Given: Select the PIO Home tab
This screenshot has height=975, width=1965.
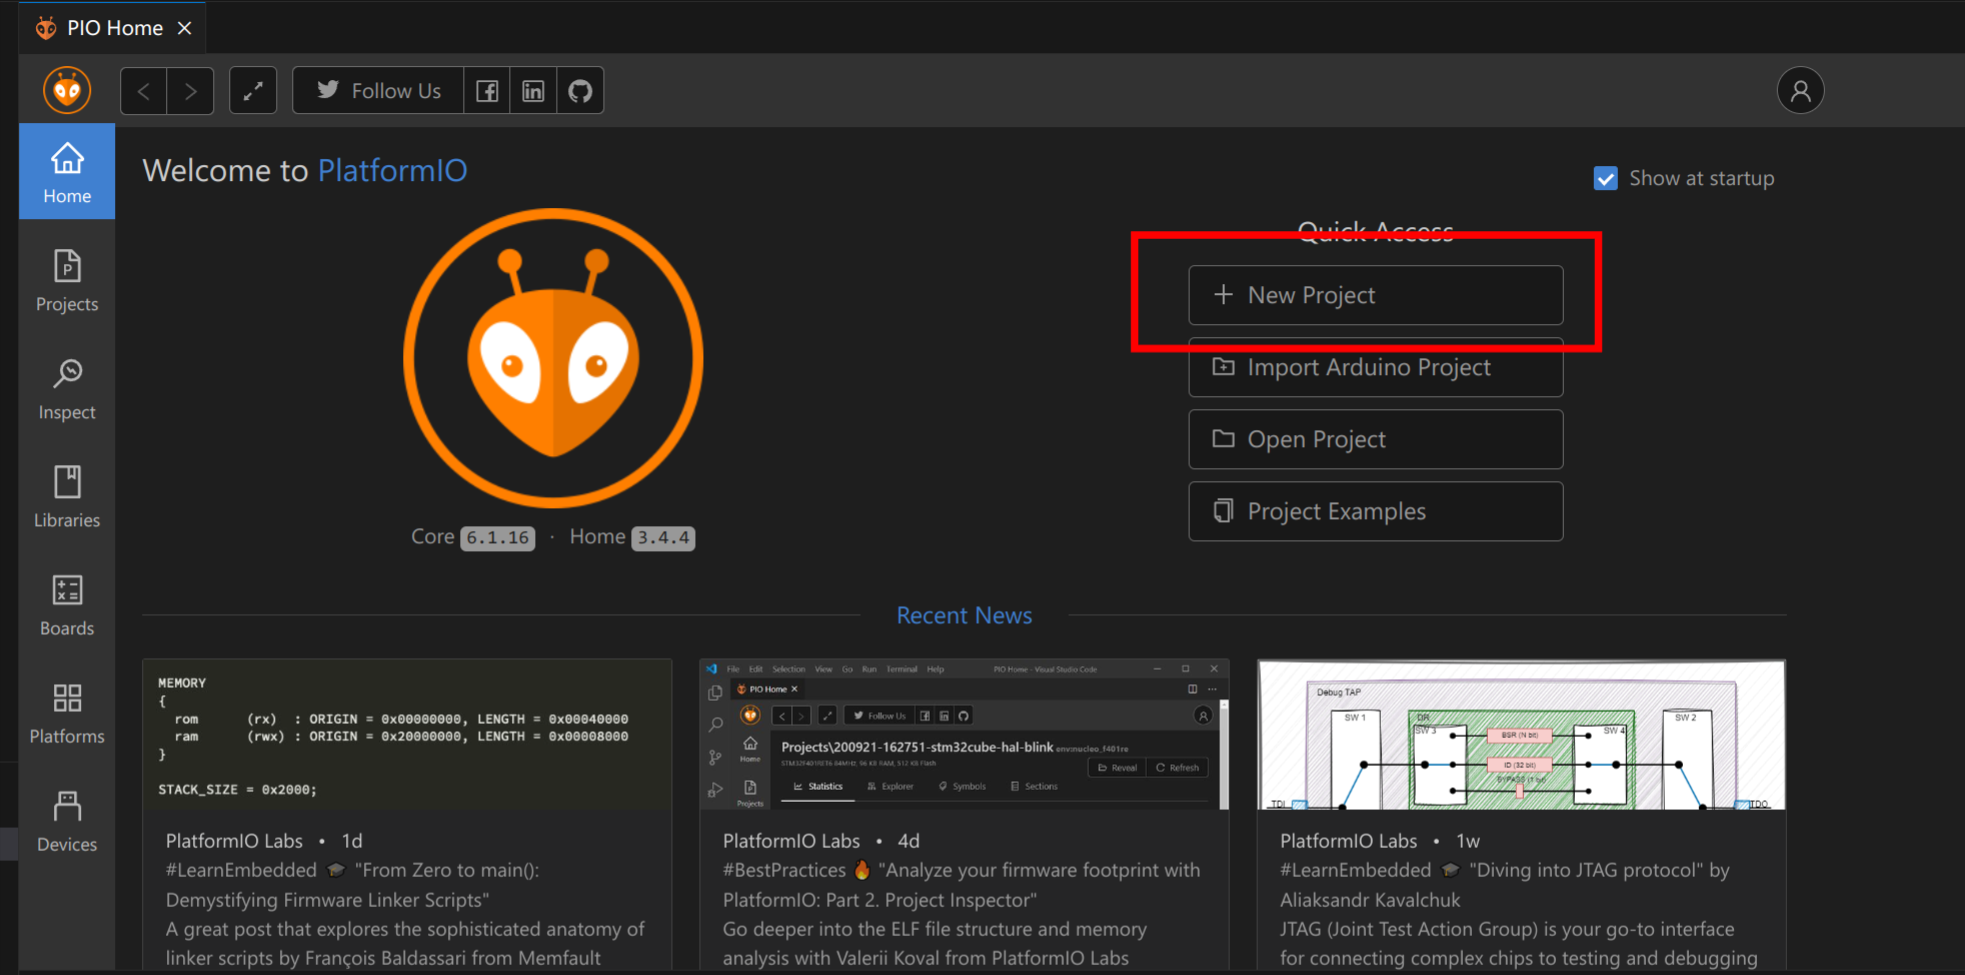Looking at the screenshot, I should point(114,28).
